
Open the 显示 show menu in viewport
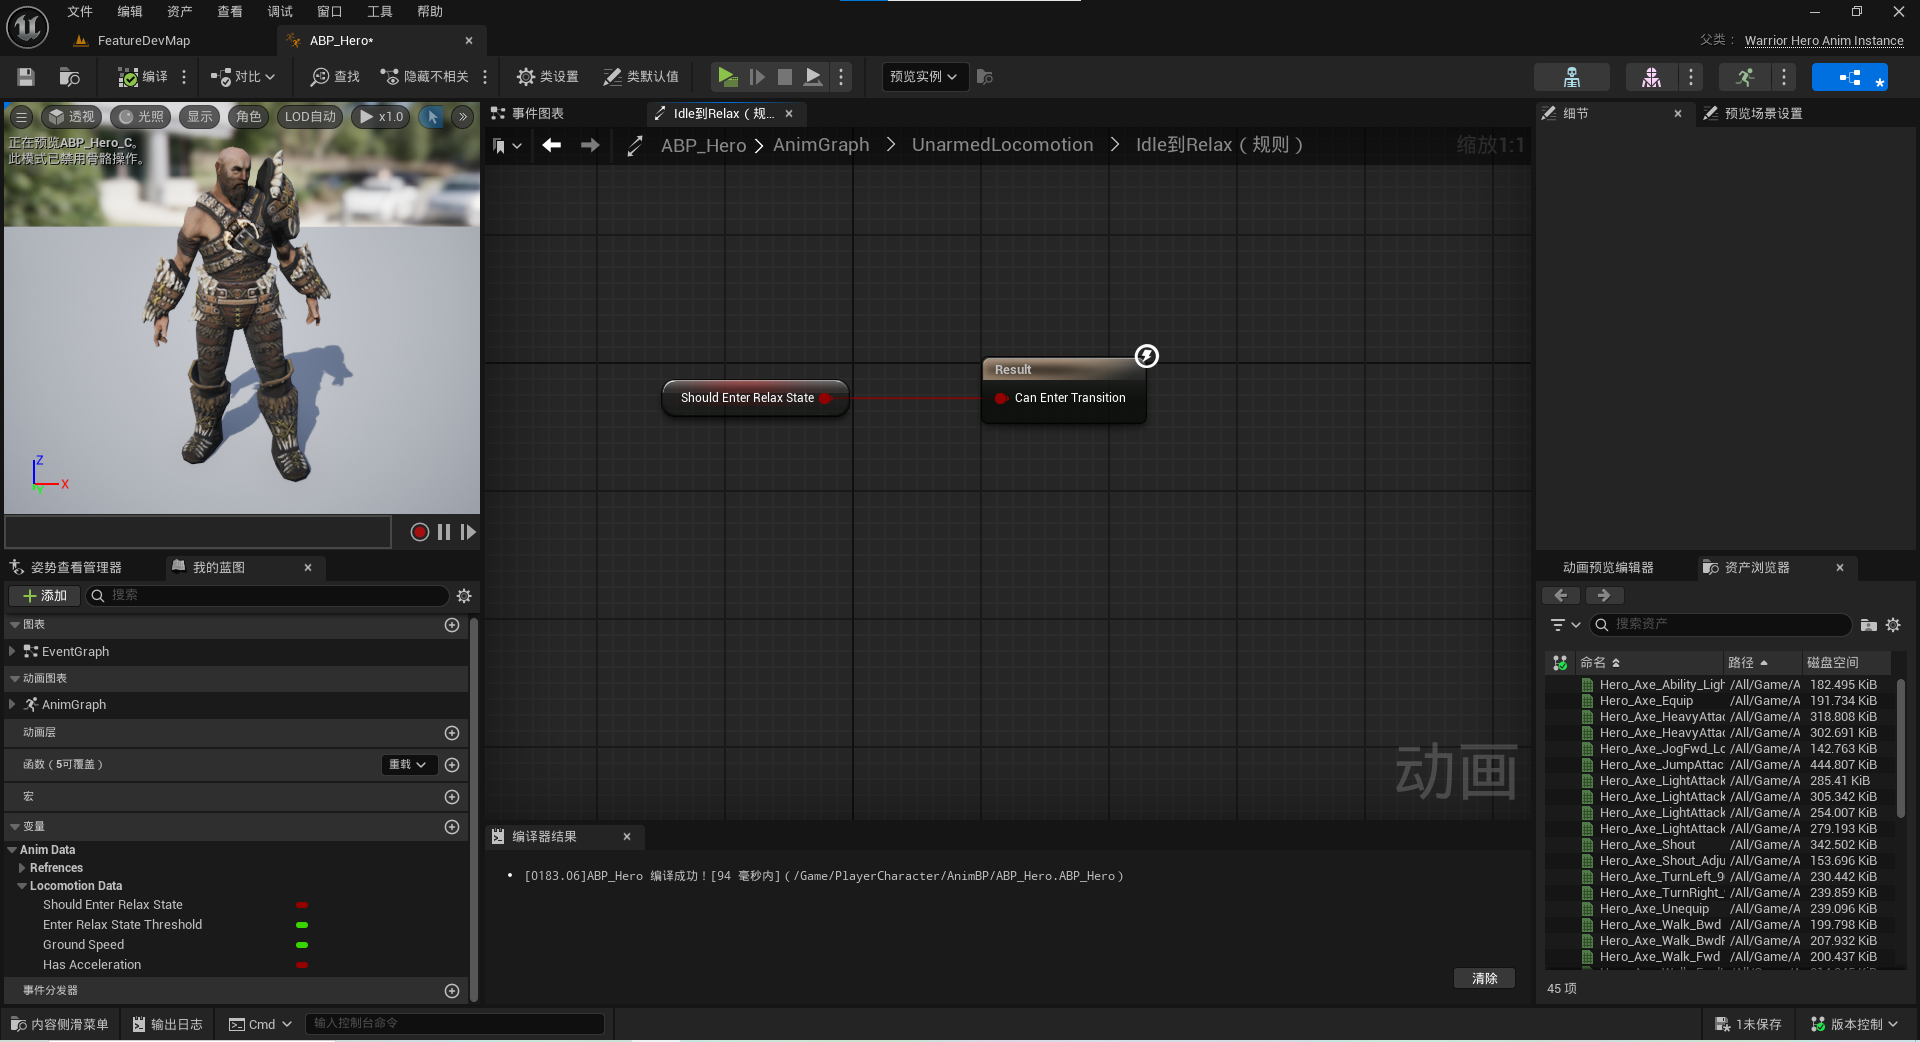[x=200, y=117]
